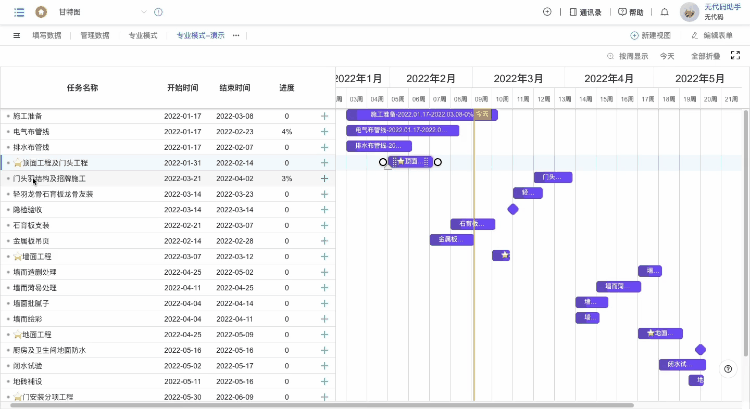Click the 结束时间 column header

[x=235, y=88]
